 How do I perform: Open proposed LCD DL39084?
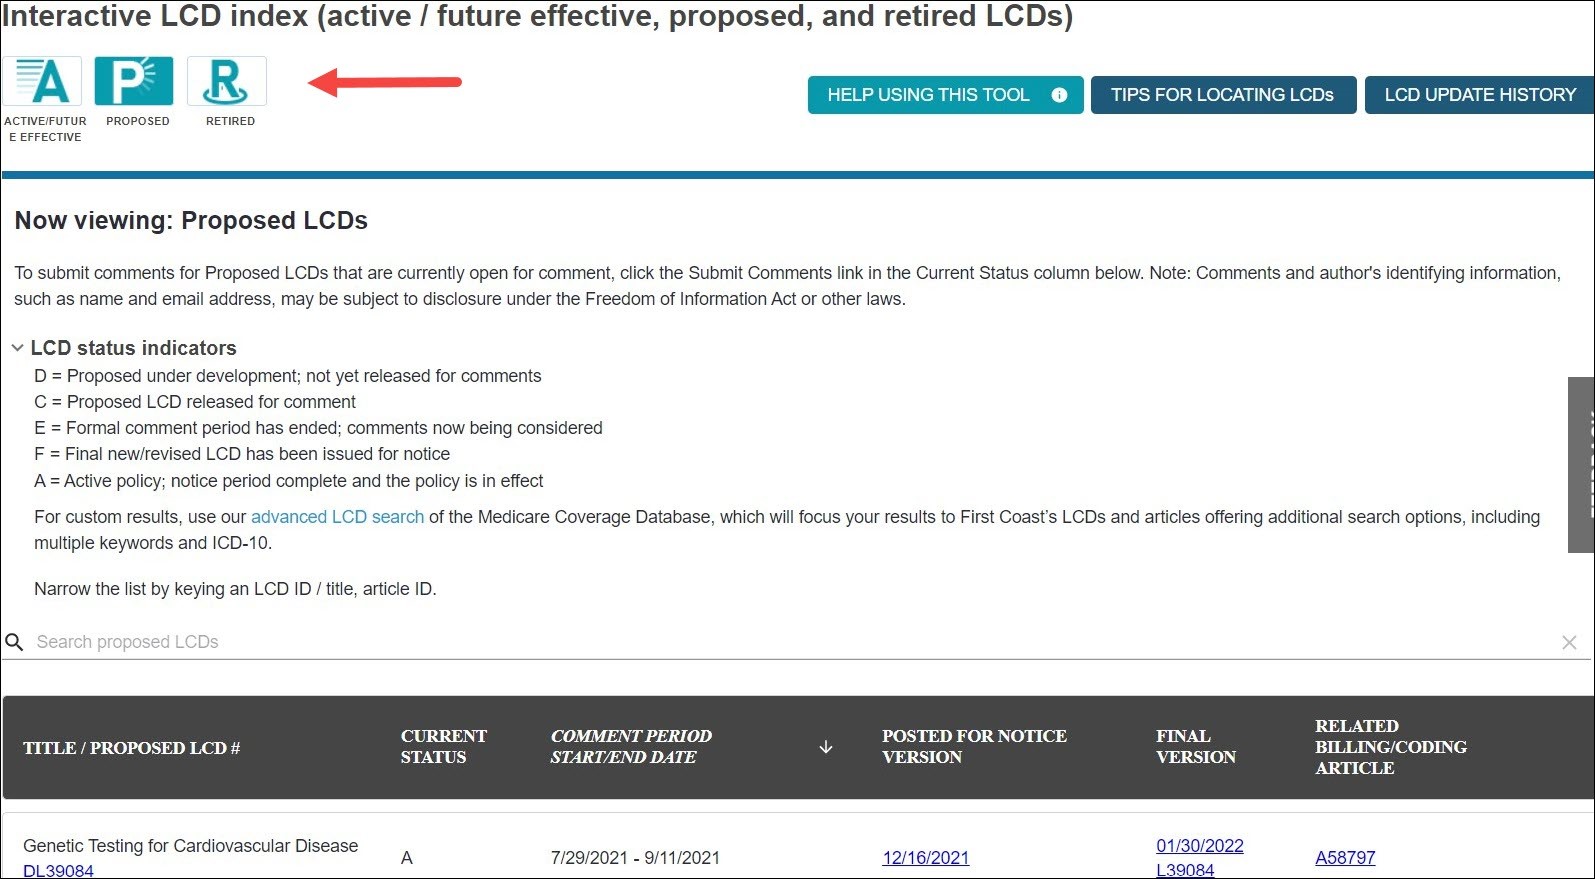coord(58,870)
